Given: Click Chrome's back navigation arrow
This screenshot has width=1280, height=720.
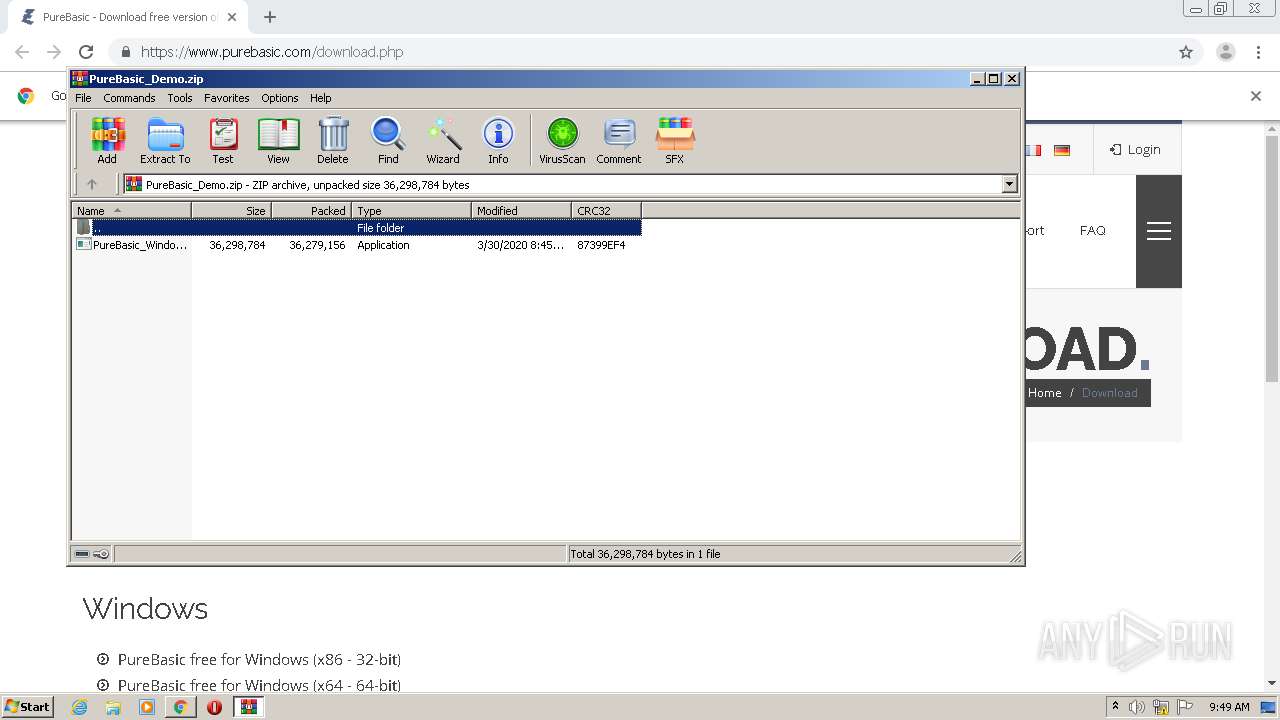Looking at the screenshot, I should click(22, 52).
